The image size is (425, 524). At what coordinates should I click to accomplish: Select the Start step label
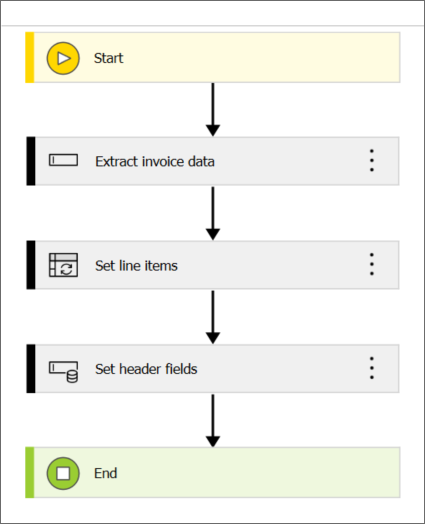[109, 58]
